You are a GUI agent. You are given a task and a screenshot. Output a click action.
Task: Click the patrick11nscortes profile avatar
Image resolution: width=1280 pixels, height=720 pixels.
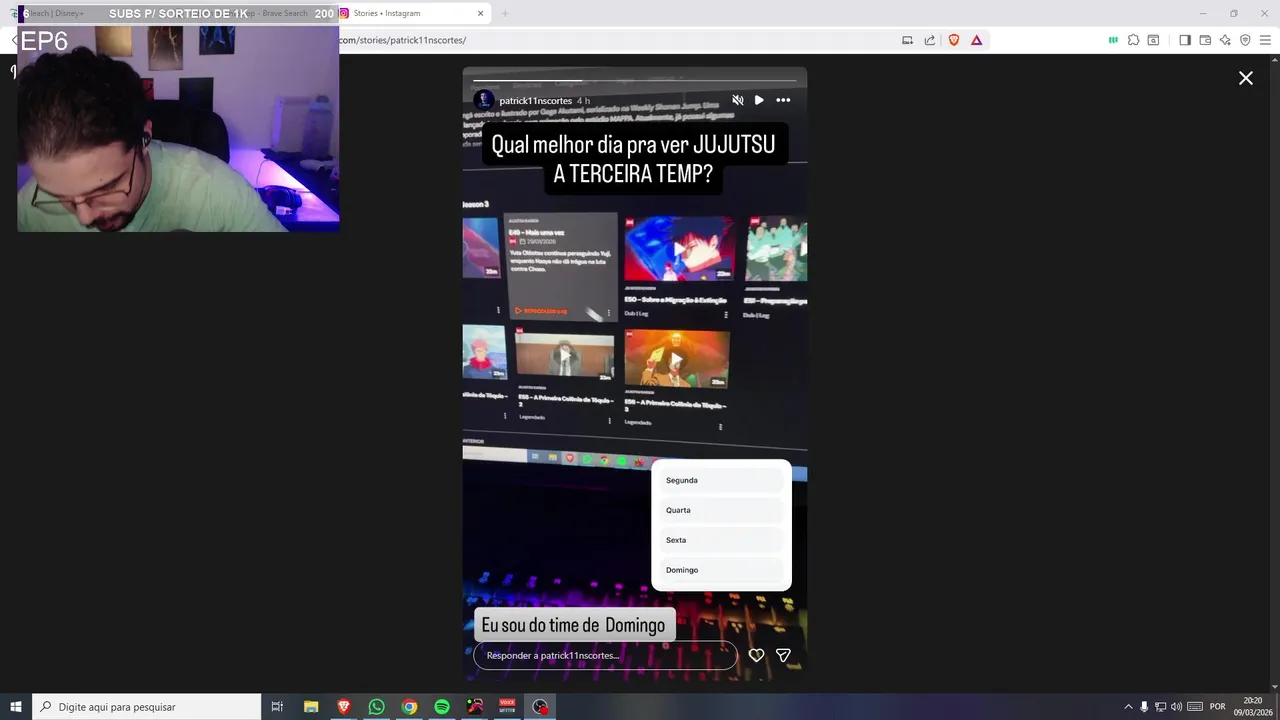coord(484,100)
